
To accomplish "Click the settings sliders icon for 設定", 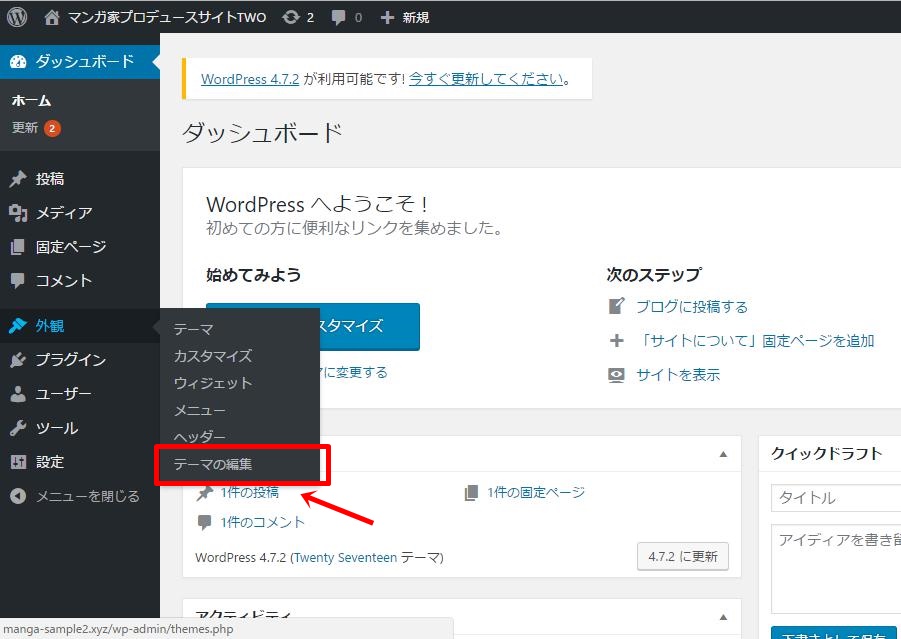I will pyautogui.click(x=18, y=461).
